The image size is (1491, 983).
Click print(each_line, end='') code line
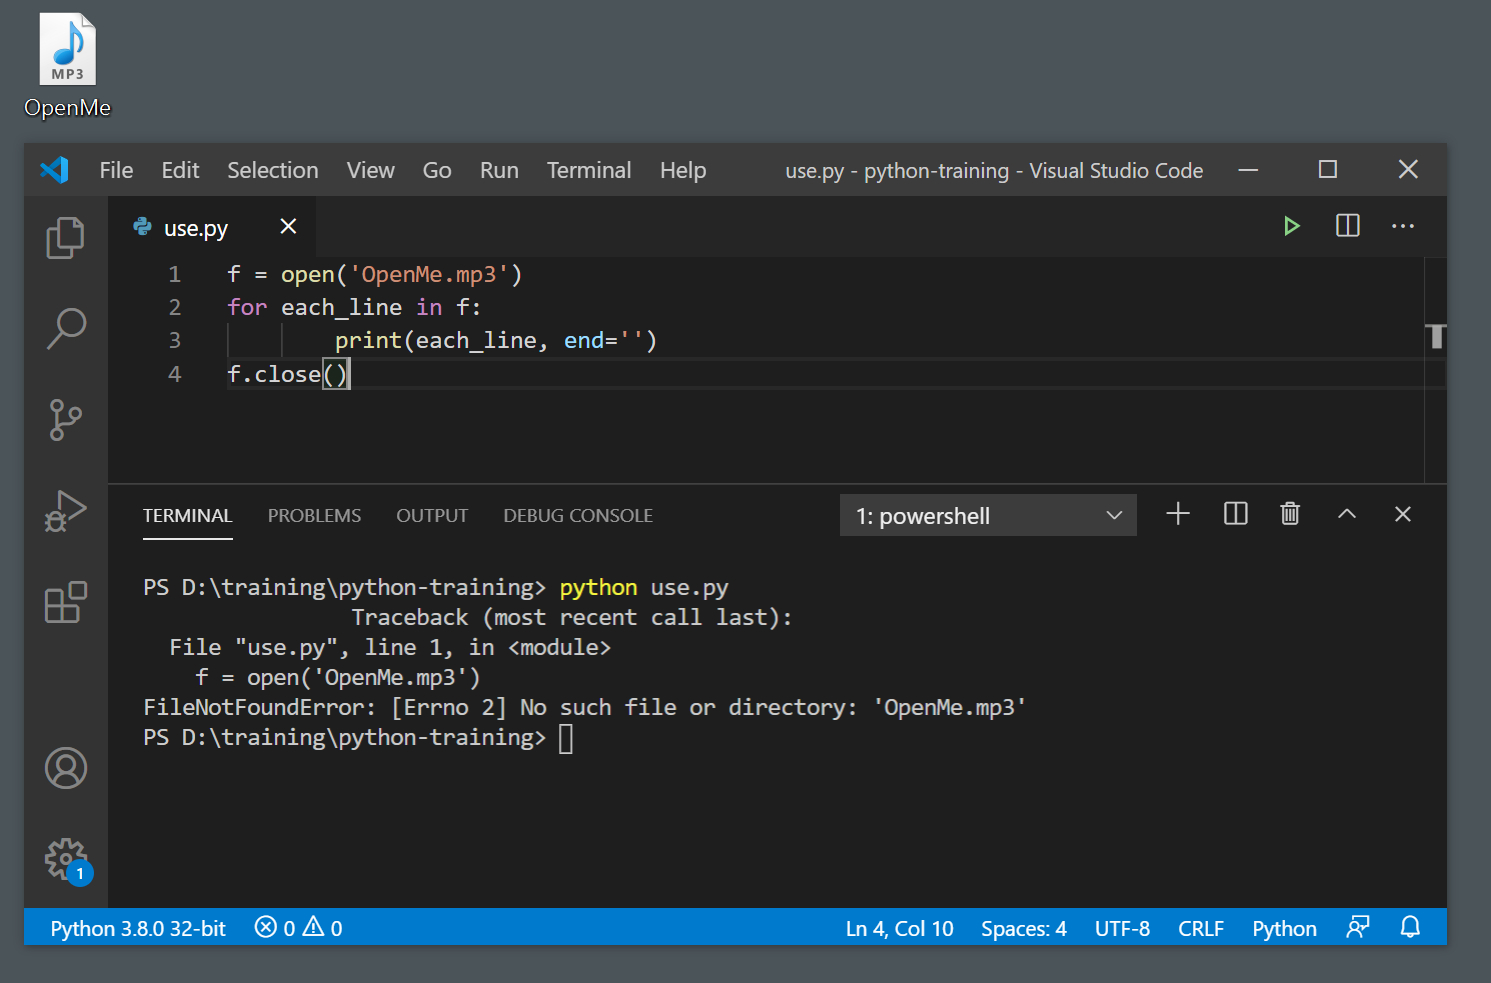(495, 340)
